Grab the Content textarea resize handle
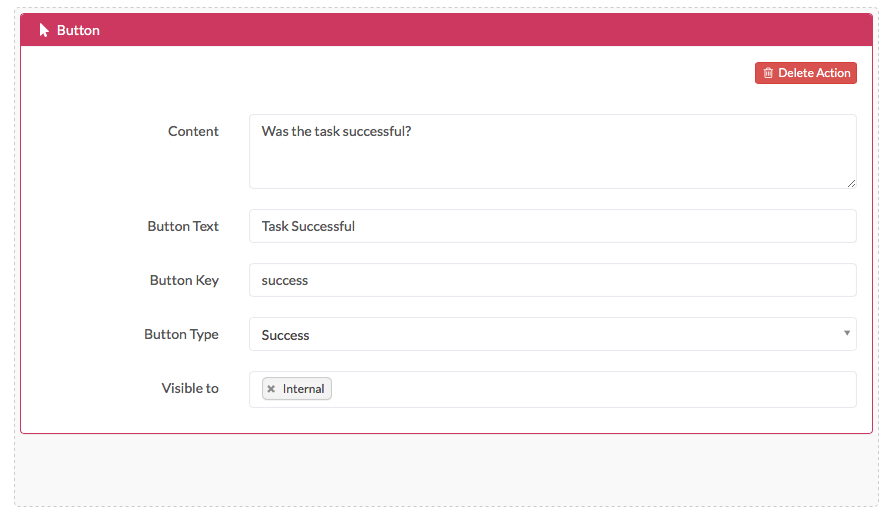This screenshot has height=521, width=891. coord(851,183)
